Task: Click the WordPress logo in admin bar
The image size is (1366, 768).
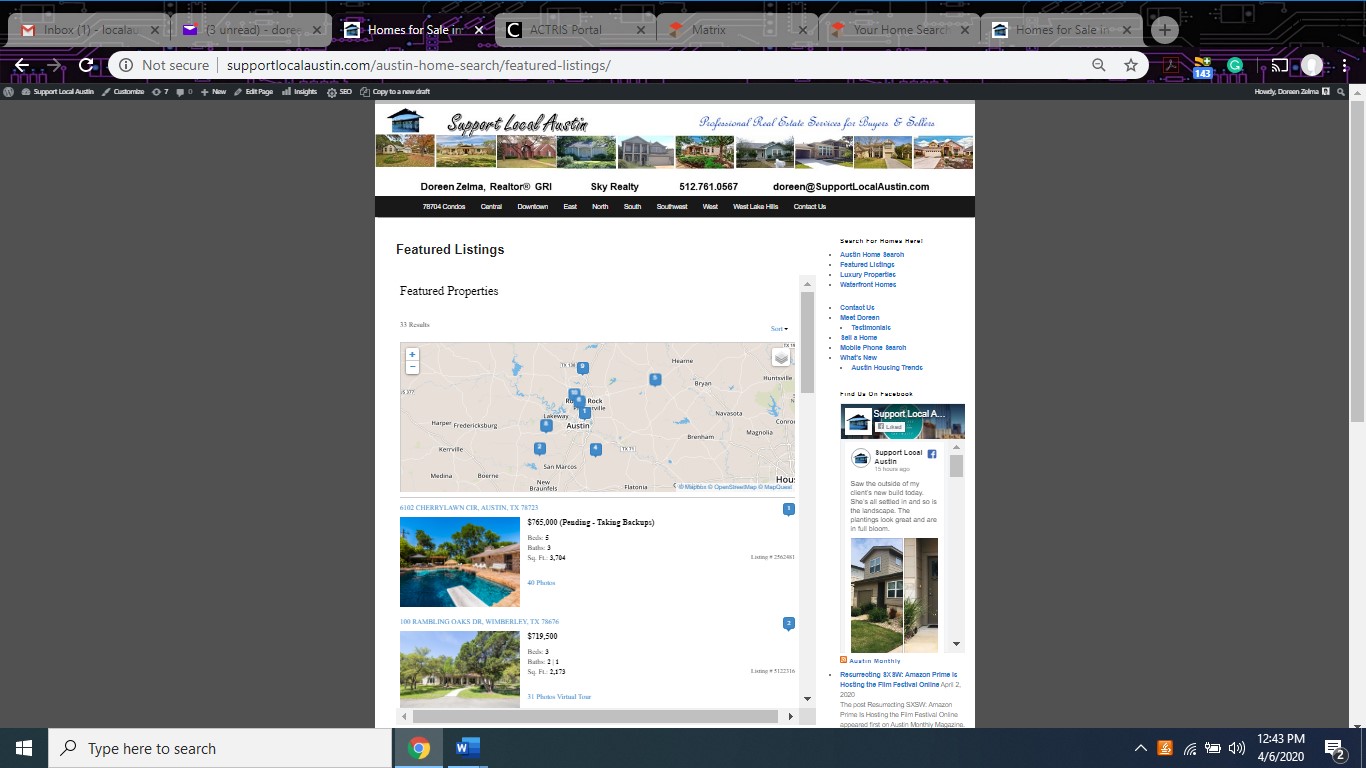Action: tap(9, 91)
